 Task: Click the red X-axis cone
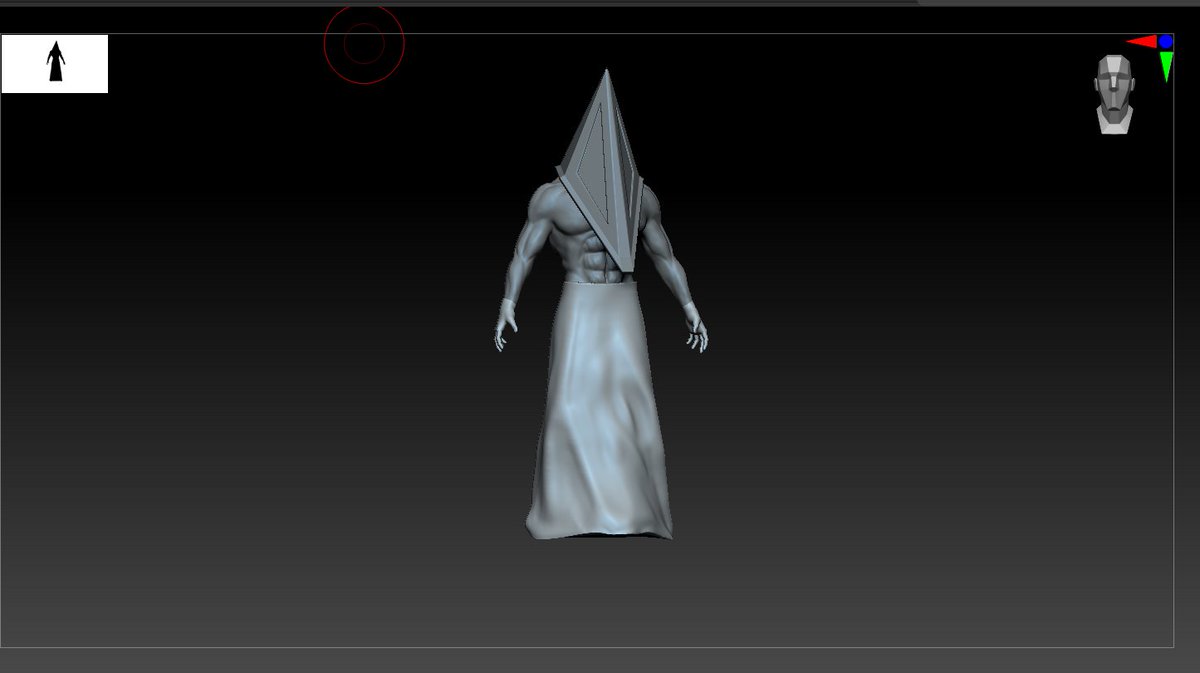(1141, 42)
